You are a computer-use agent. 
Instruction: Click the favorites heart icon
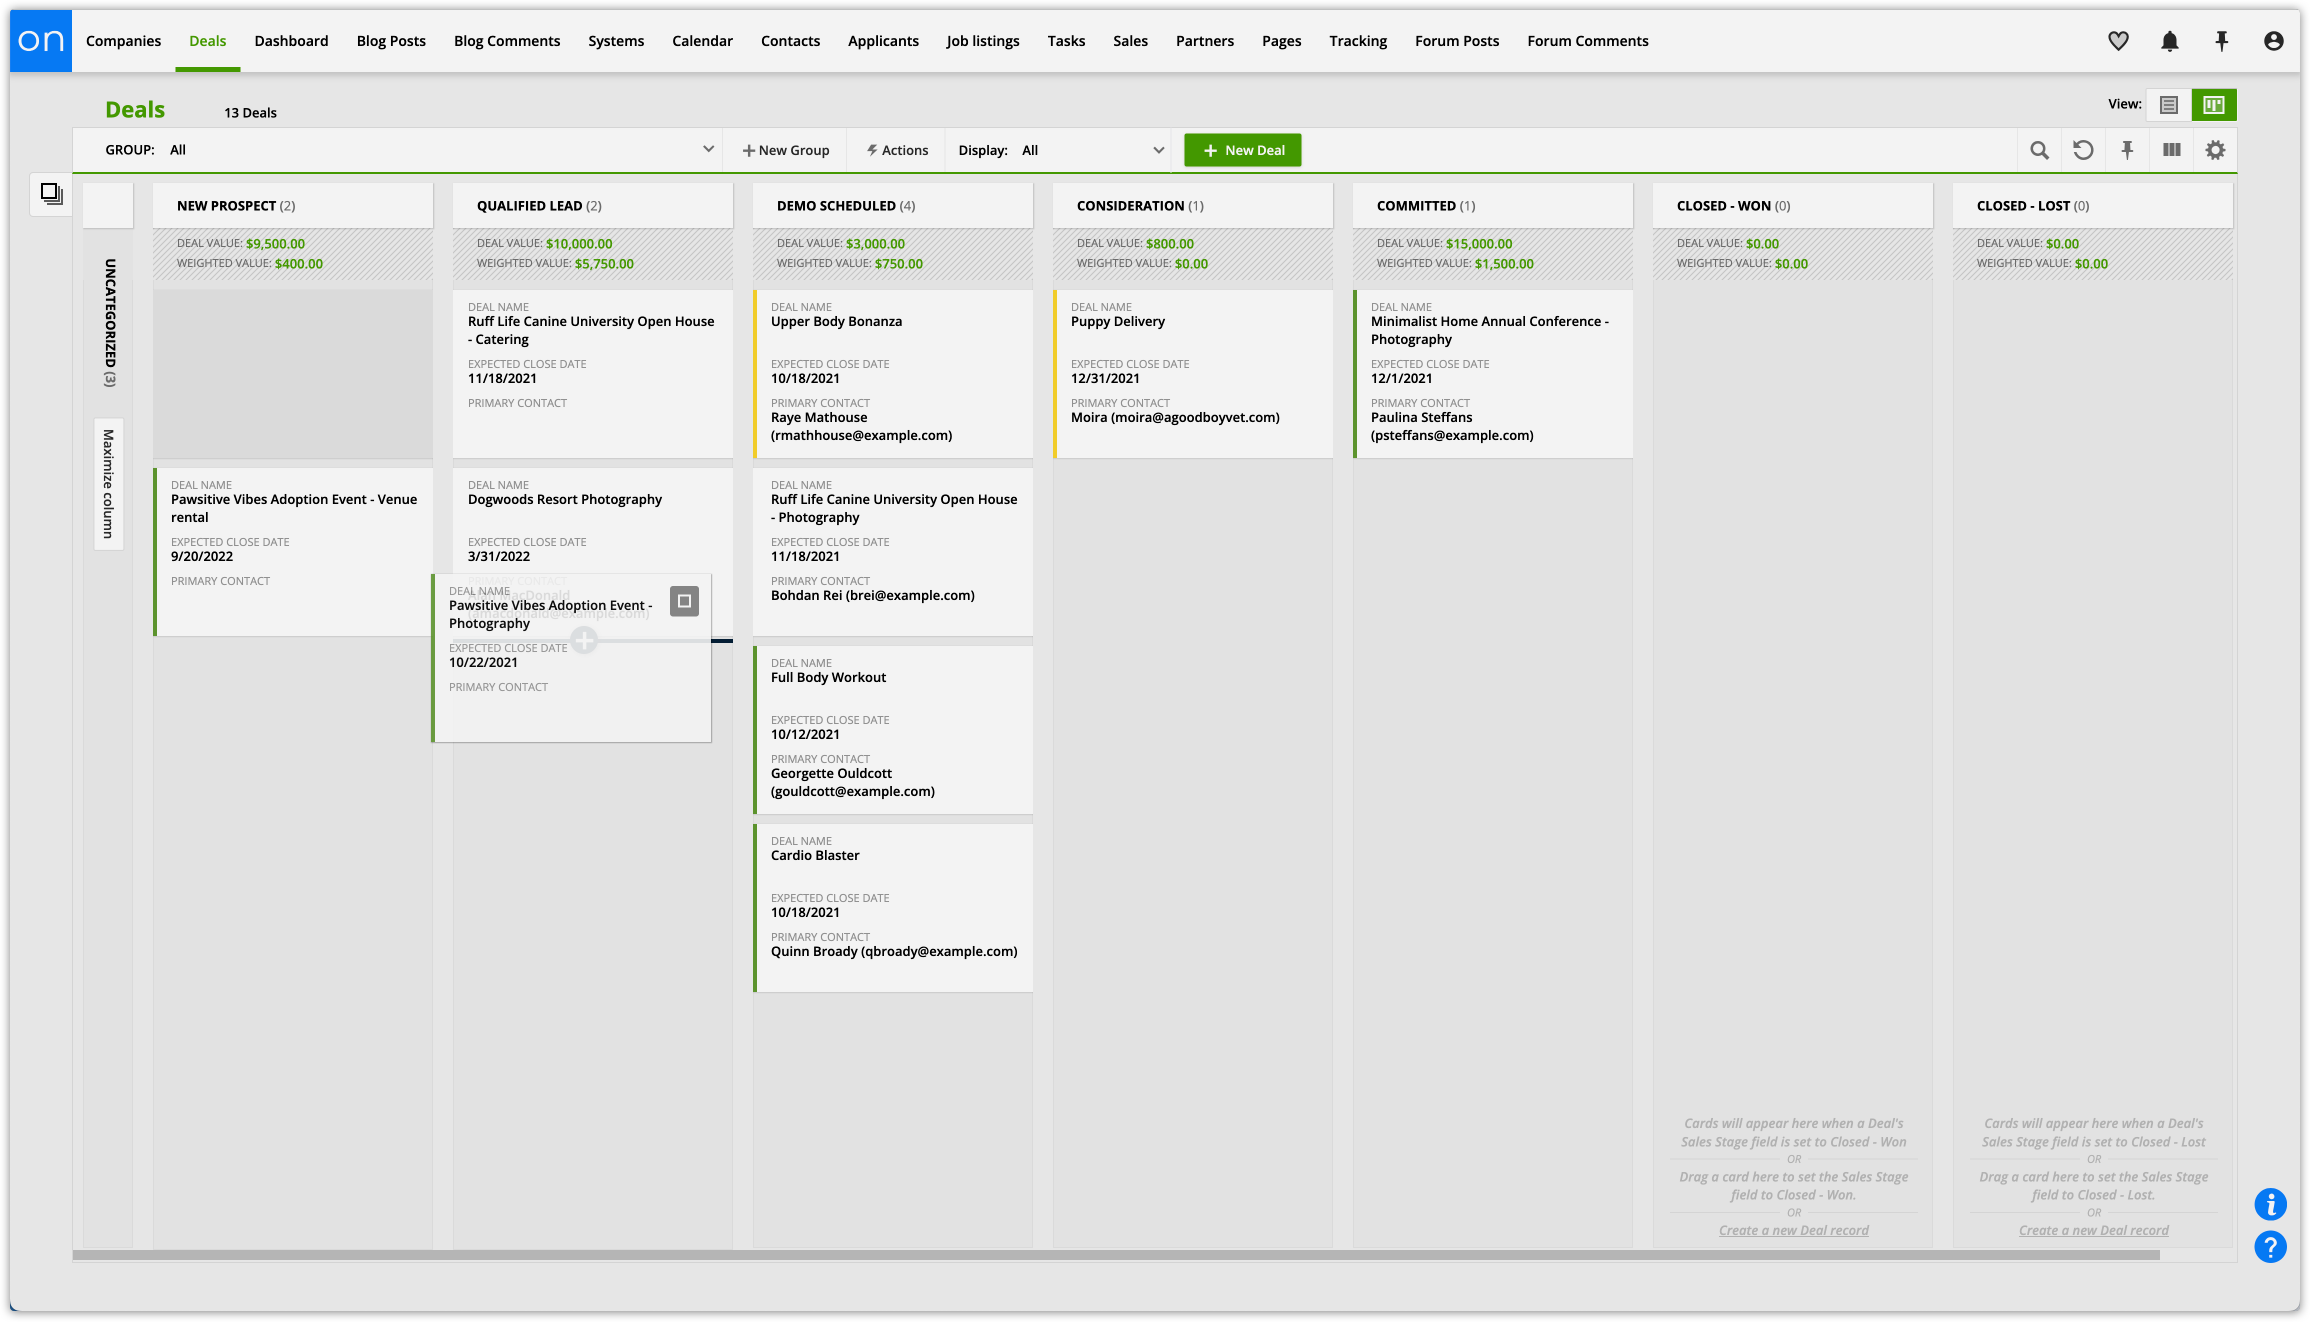(x=2118, y=41)
